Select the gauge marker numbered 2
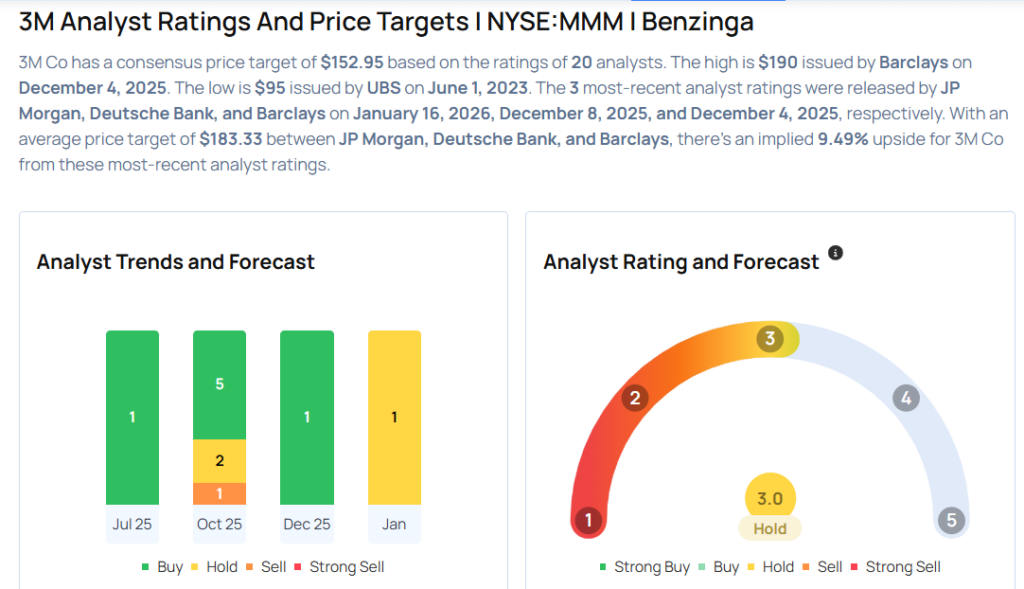1024x589 pixels. click(x=634, y=399)
